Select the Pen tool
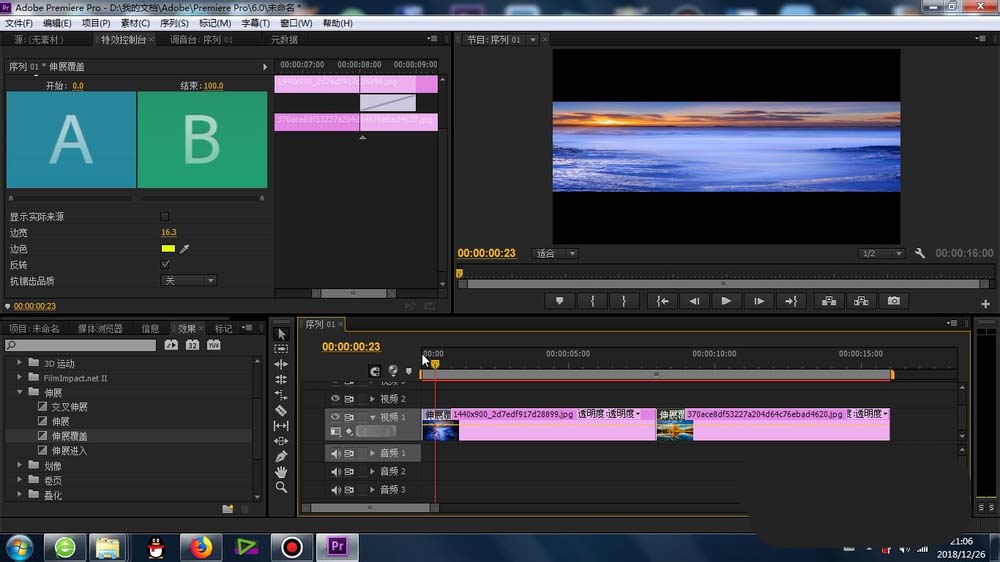 (281, 456)
